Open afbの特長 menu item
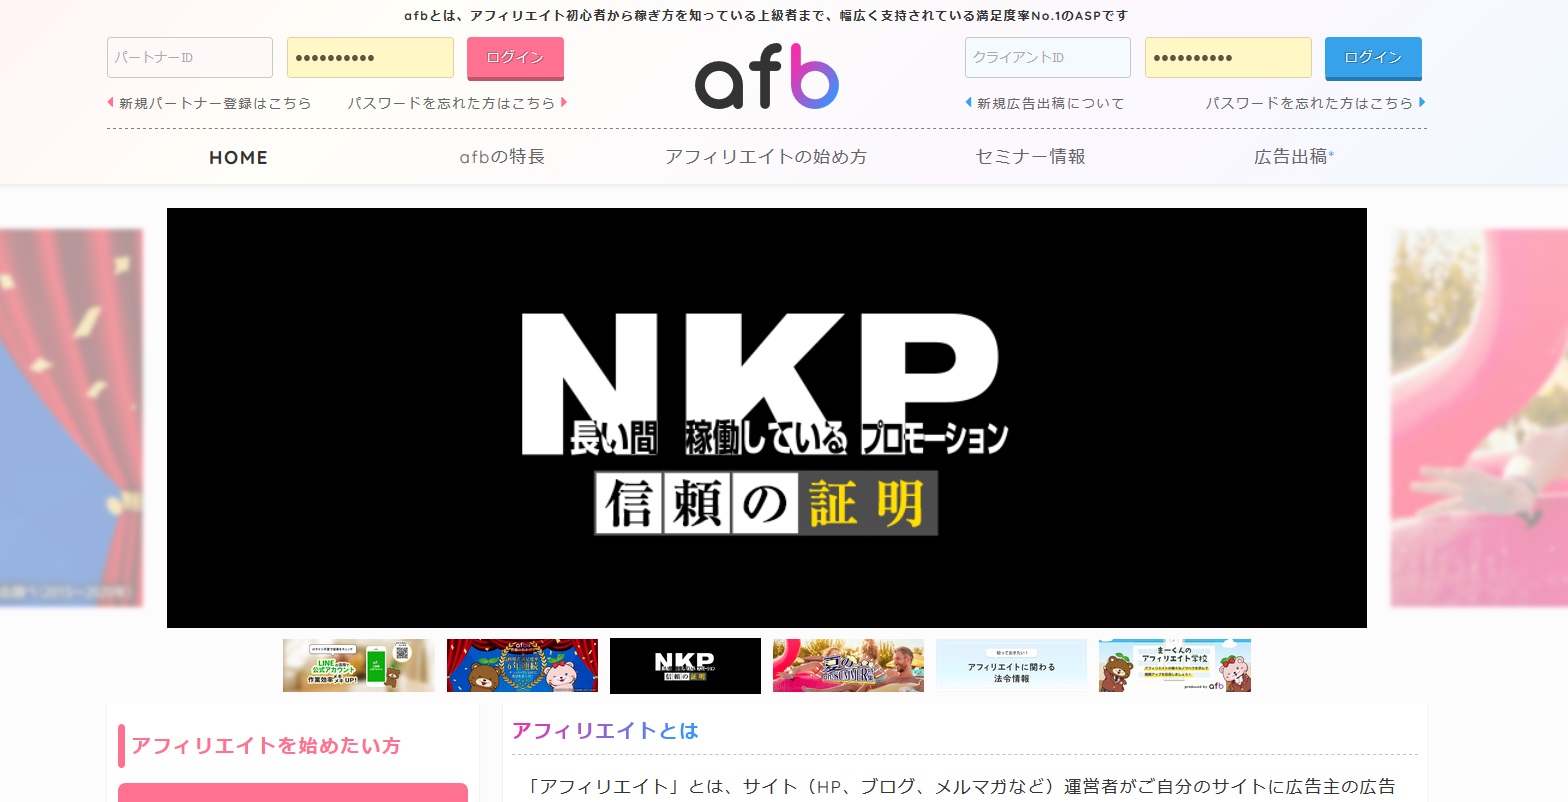Viewport: 1568px width, 802px height. coord(502,157)
